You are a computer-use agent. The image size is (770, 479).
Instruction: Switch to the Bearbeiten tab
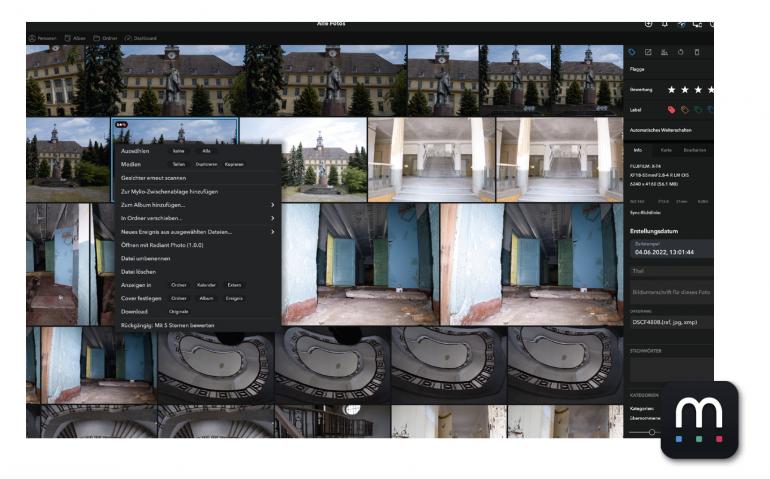click(x=695, y=150)
